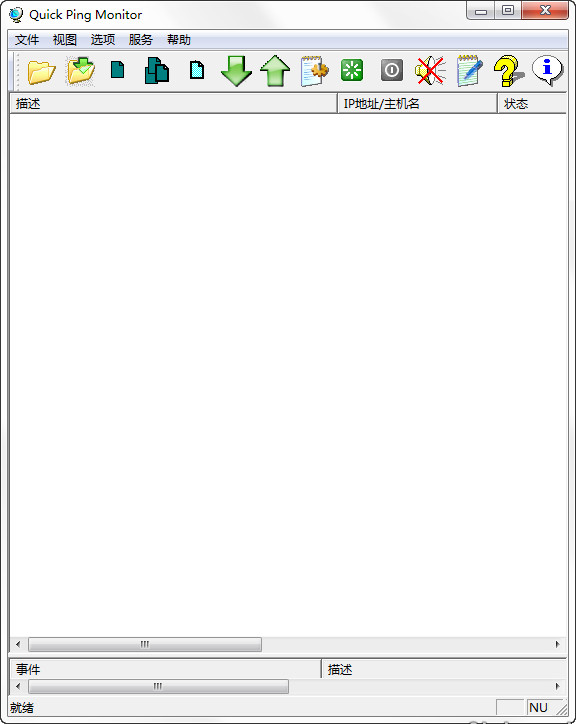The height and width of the screenshot is (724, 576).
Task: Click the multiple teal documents icon
Action: point(157,71)
